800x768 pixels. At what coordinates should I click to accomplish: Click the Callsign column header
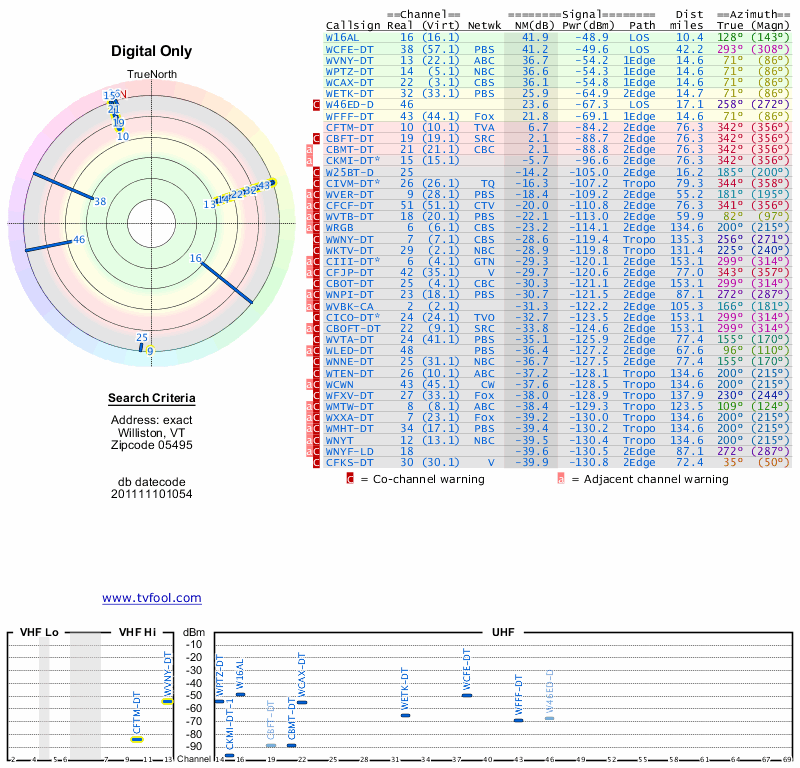353,25
